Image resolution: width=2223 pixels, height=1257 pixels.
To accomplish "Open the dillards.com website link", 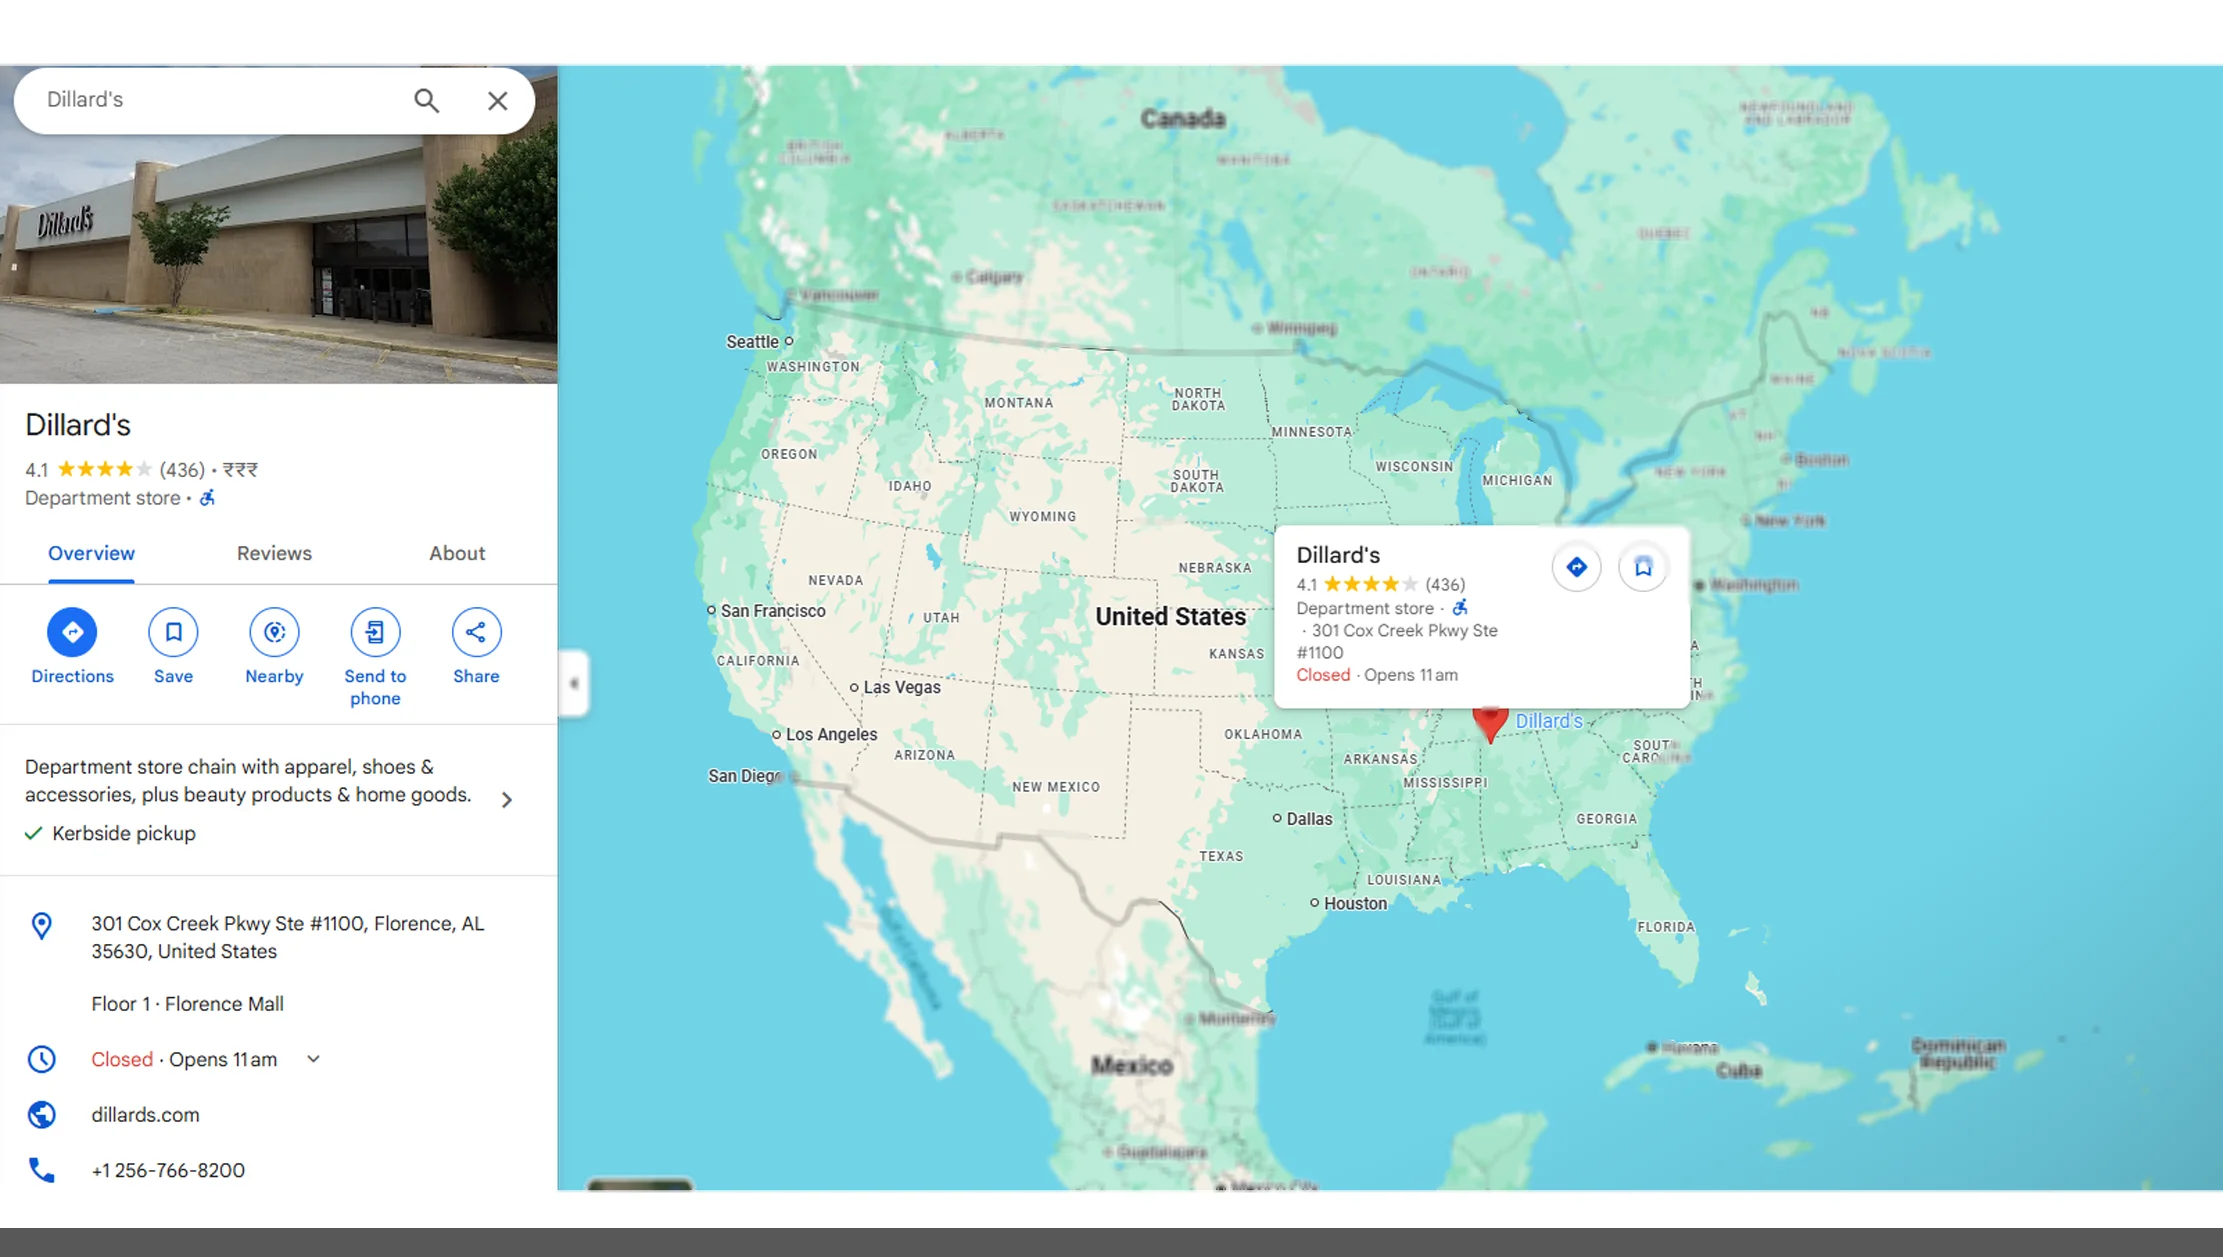I will tap(145, 1114).
